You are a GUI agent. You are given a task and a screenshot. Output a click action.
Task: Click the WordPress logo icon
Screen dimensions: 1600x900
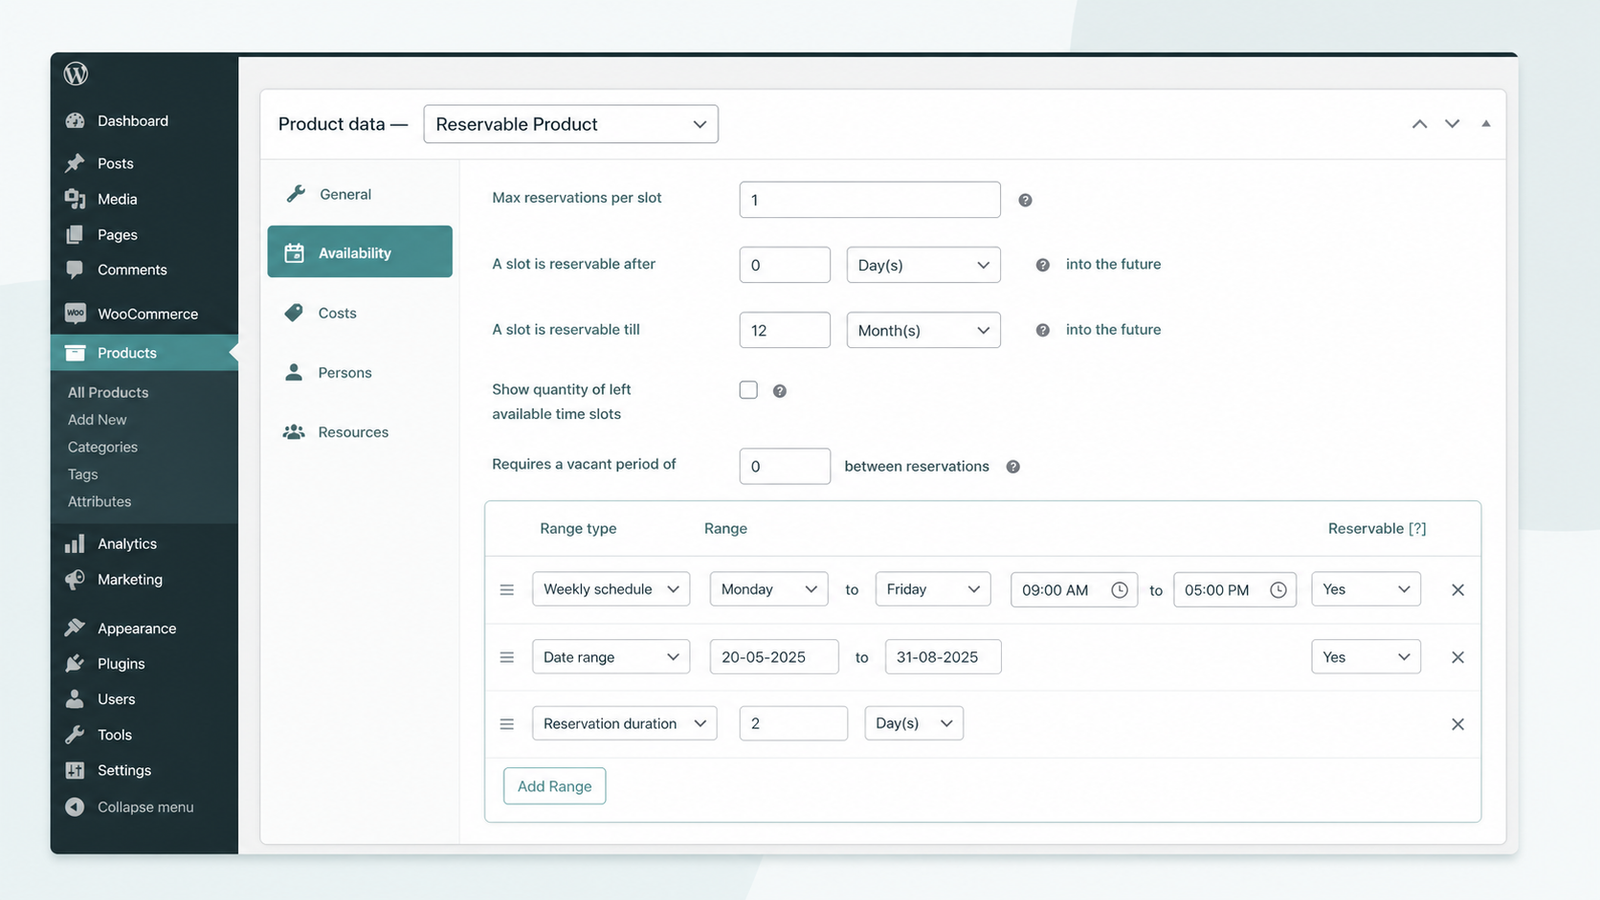click(x=76, y=74)
